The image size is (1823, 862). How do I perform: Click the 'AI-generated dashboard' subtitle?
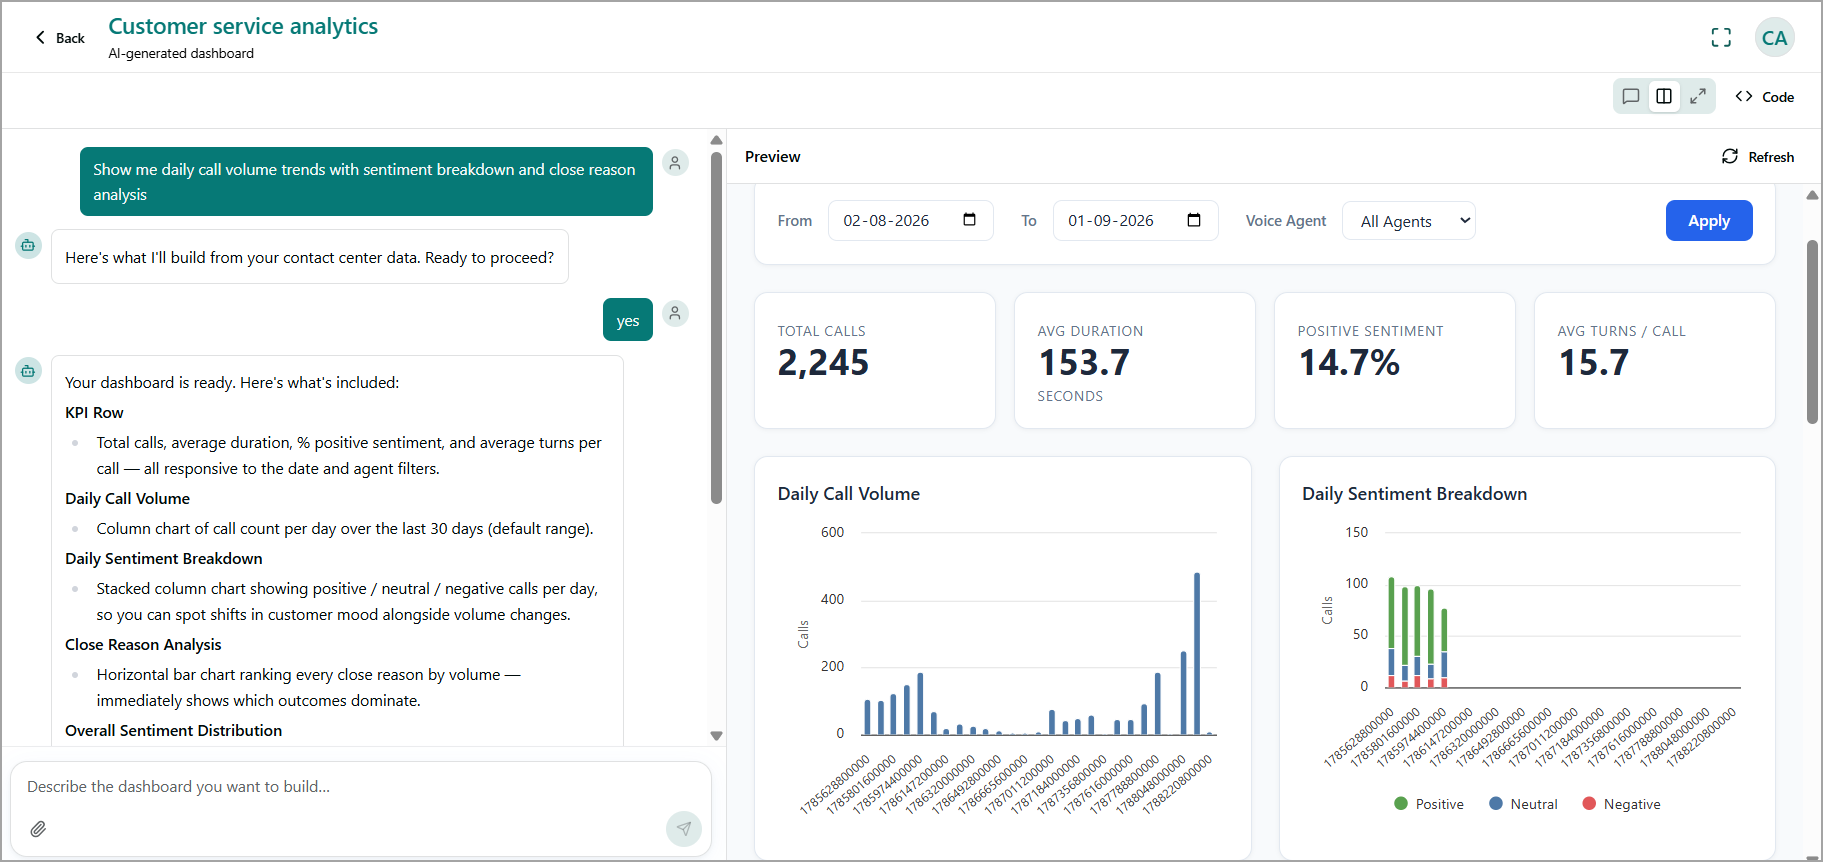(181, 54)
